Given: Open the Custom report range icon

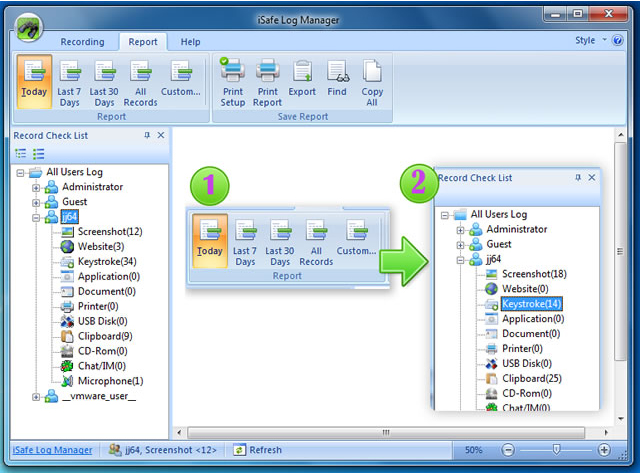Looking at the screenshot, I should click(x=181, y=82).
